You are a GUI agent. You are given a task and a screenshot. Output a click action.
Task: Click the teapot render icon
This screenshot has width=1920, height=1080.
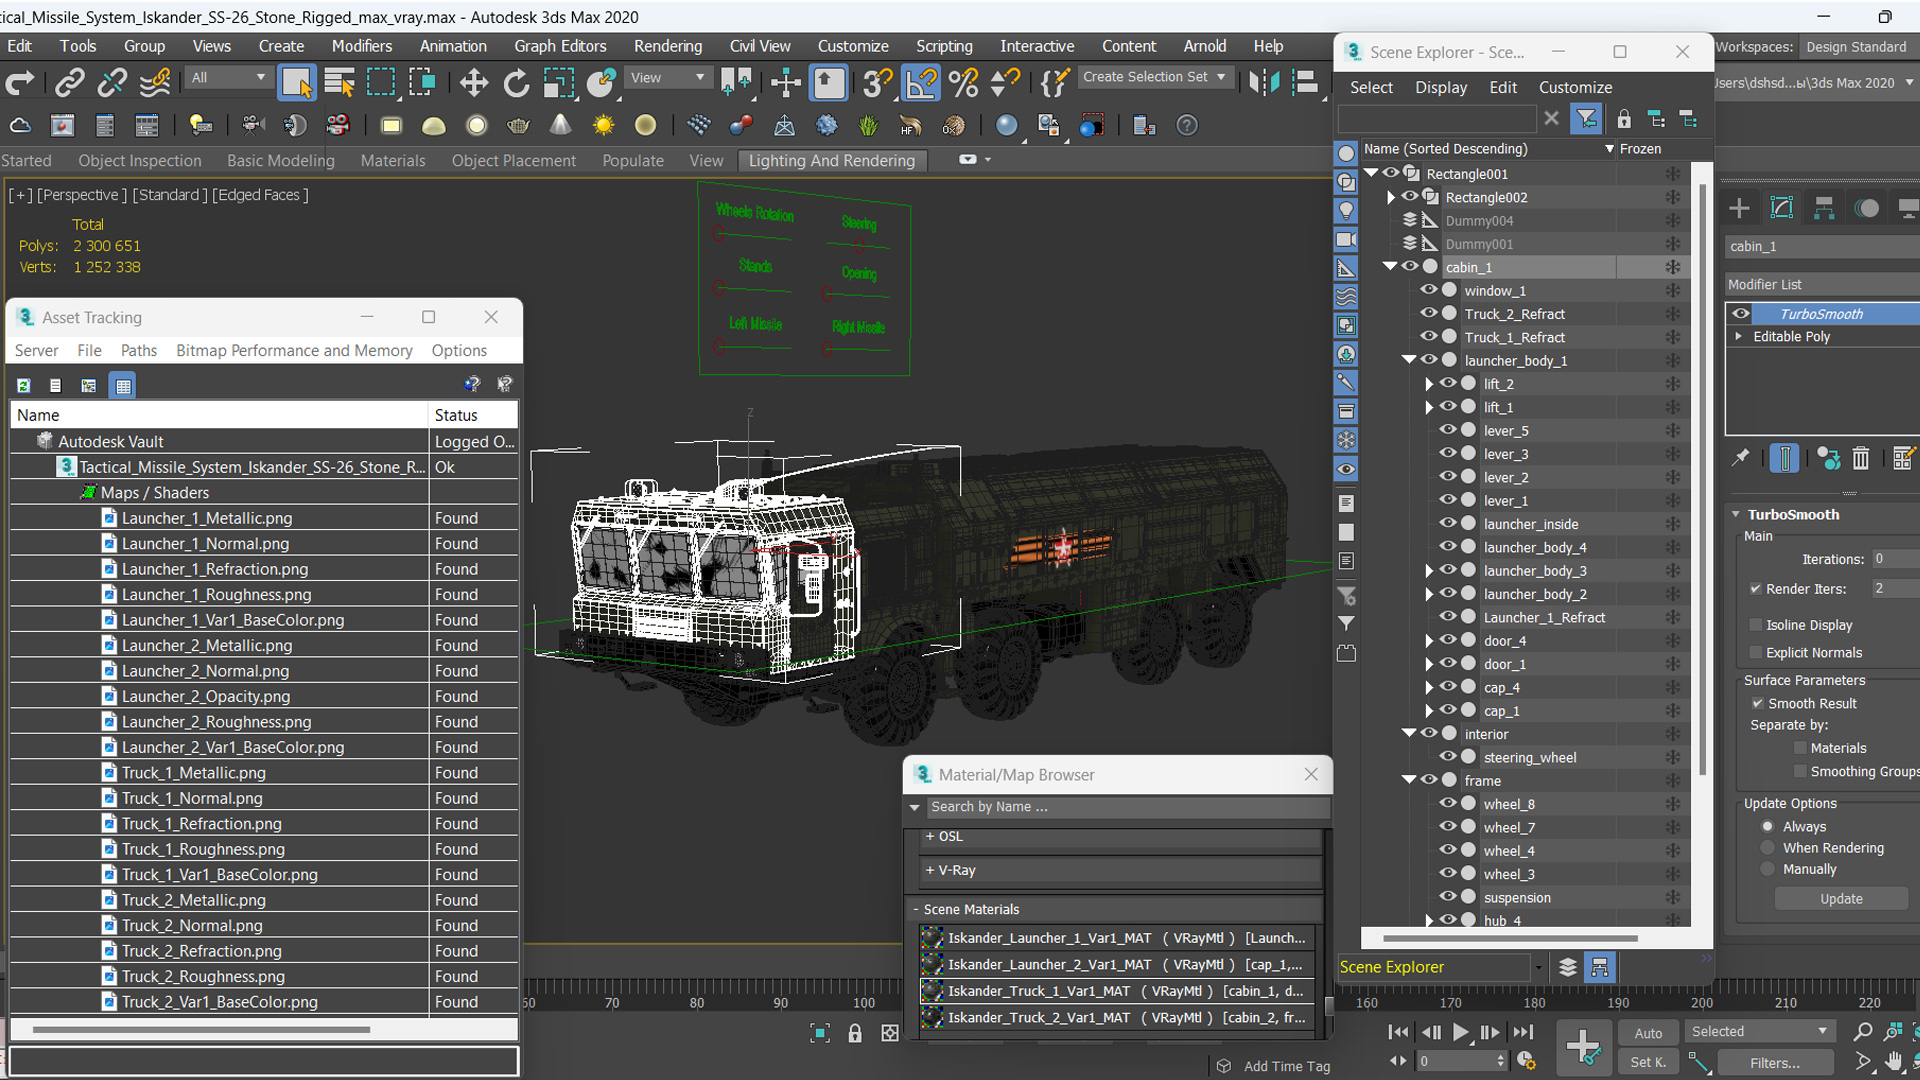518,125
